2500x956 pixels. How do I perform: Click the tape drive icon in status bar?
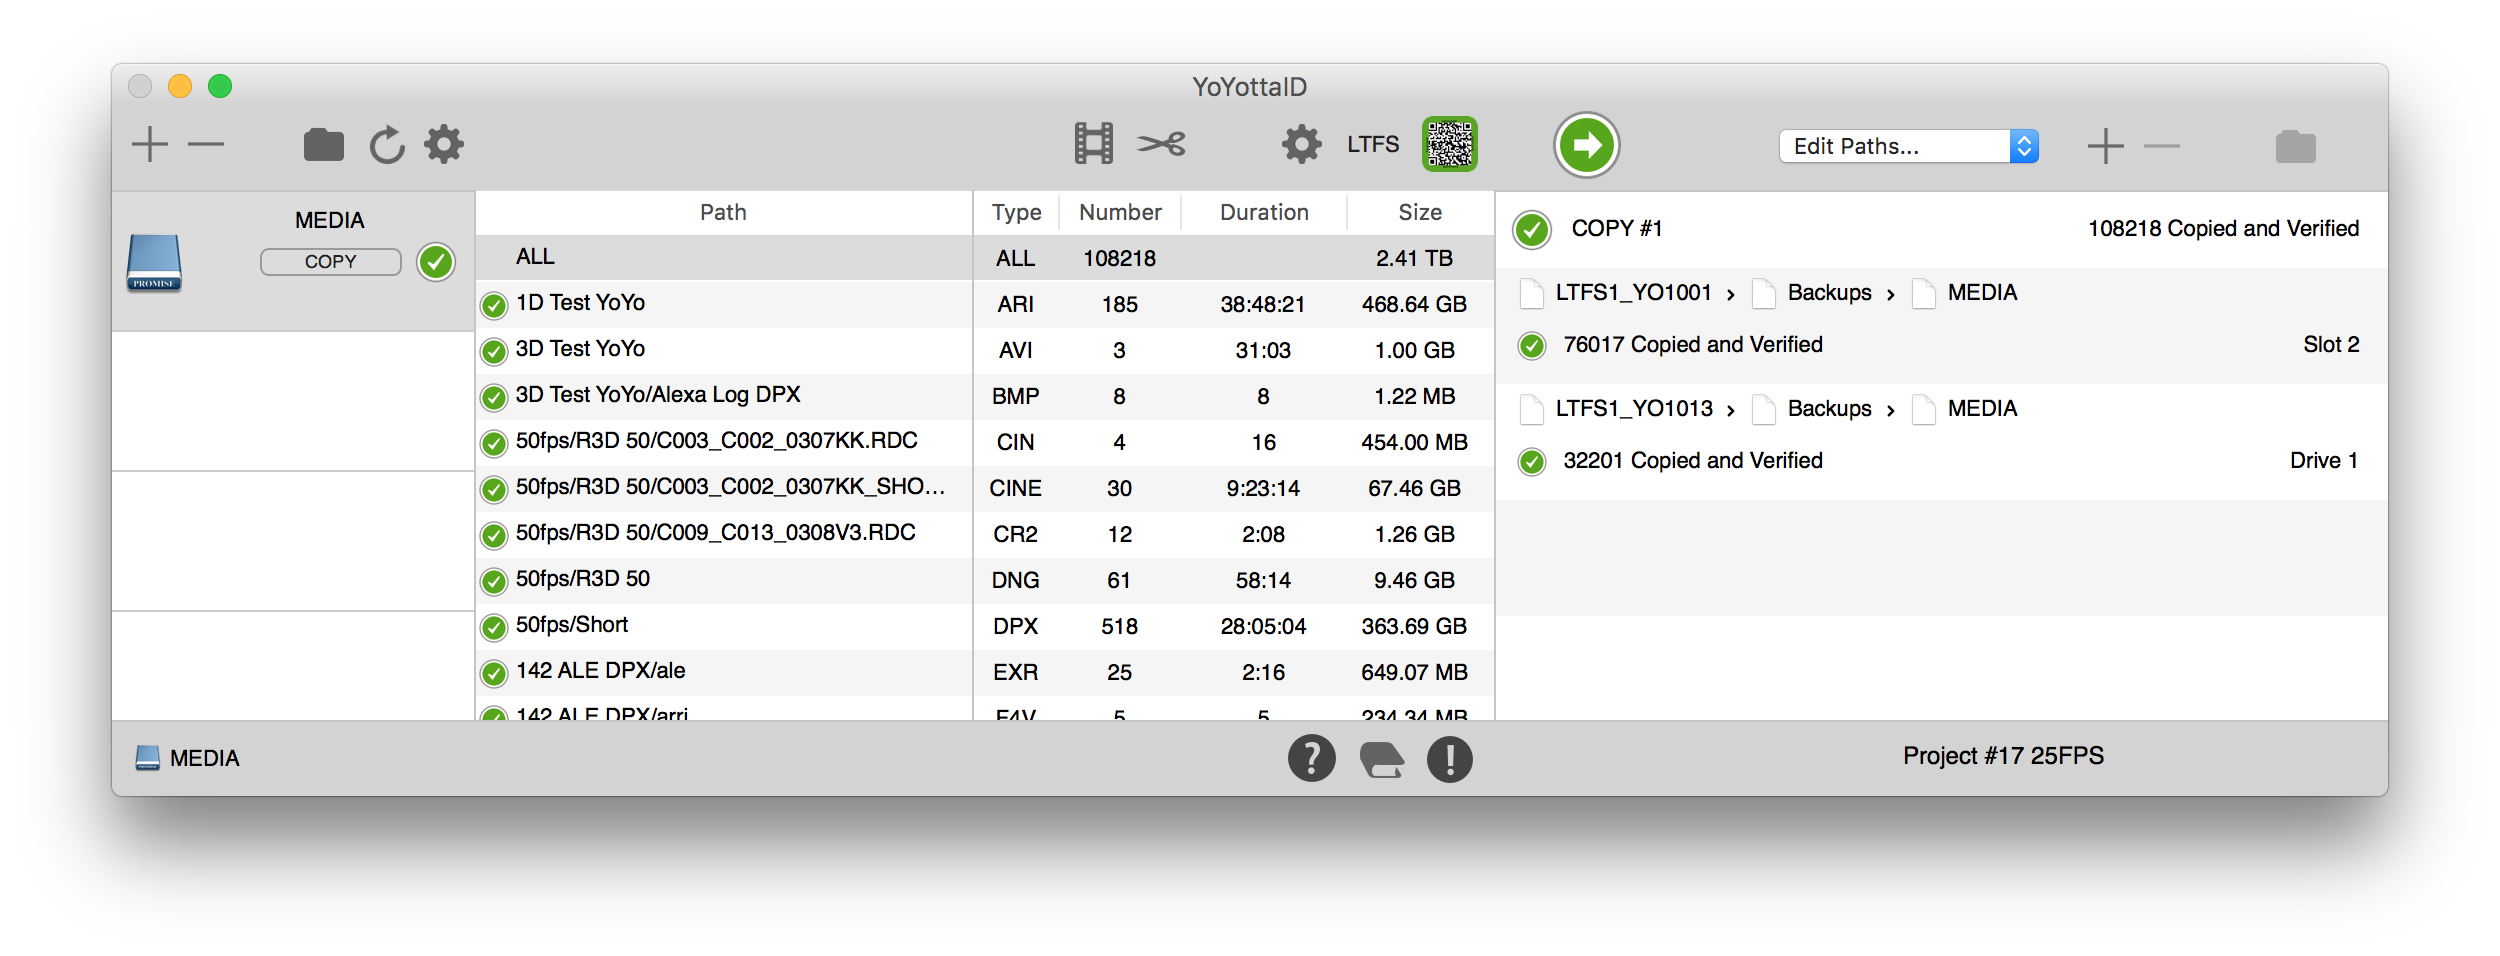point(1382,759)
